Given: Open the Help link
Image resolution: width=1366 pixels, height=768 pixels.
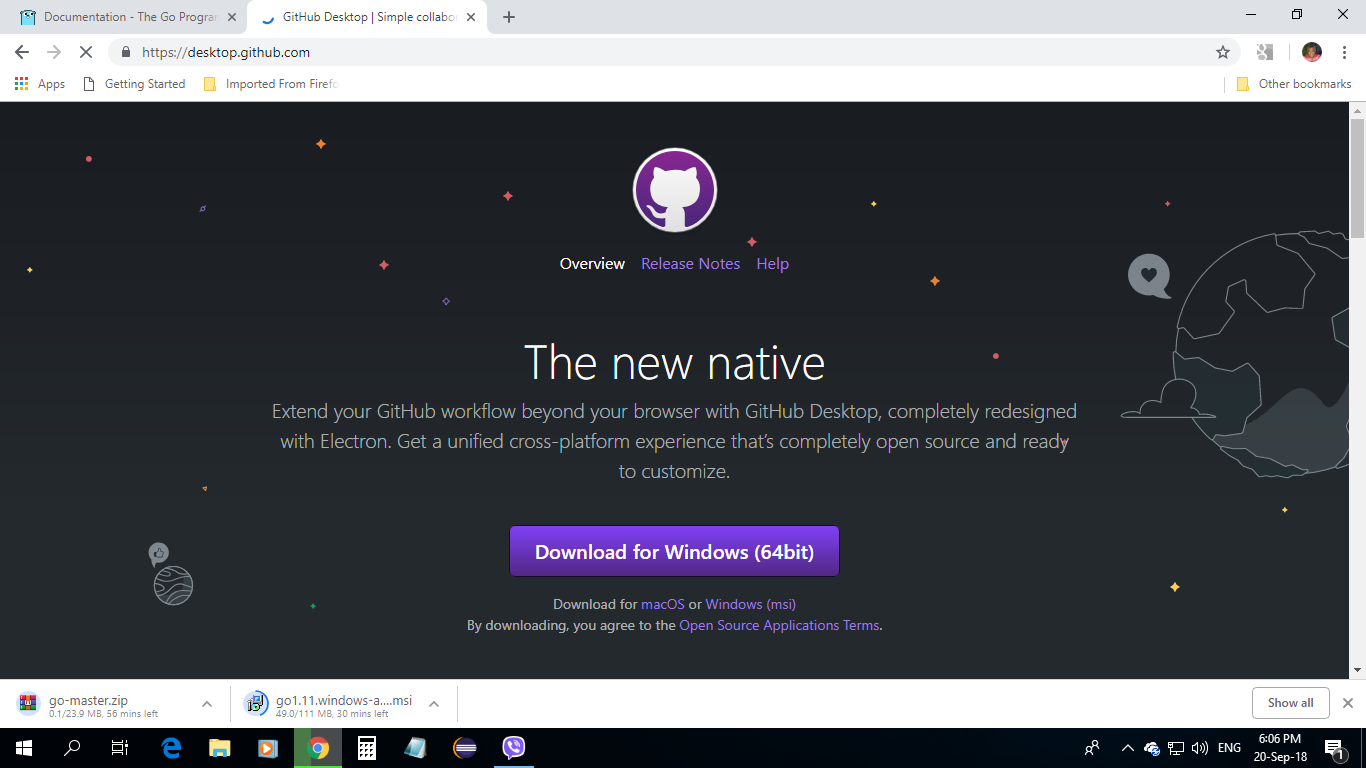Looking at the screenshot, I should click(772, 264).
